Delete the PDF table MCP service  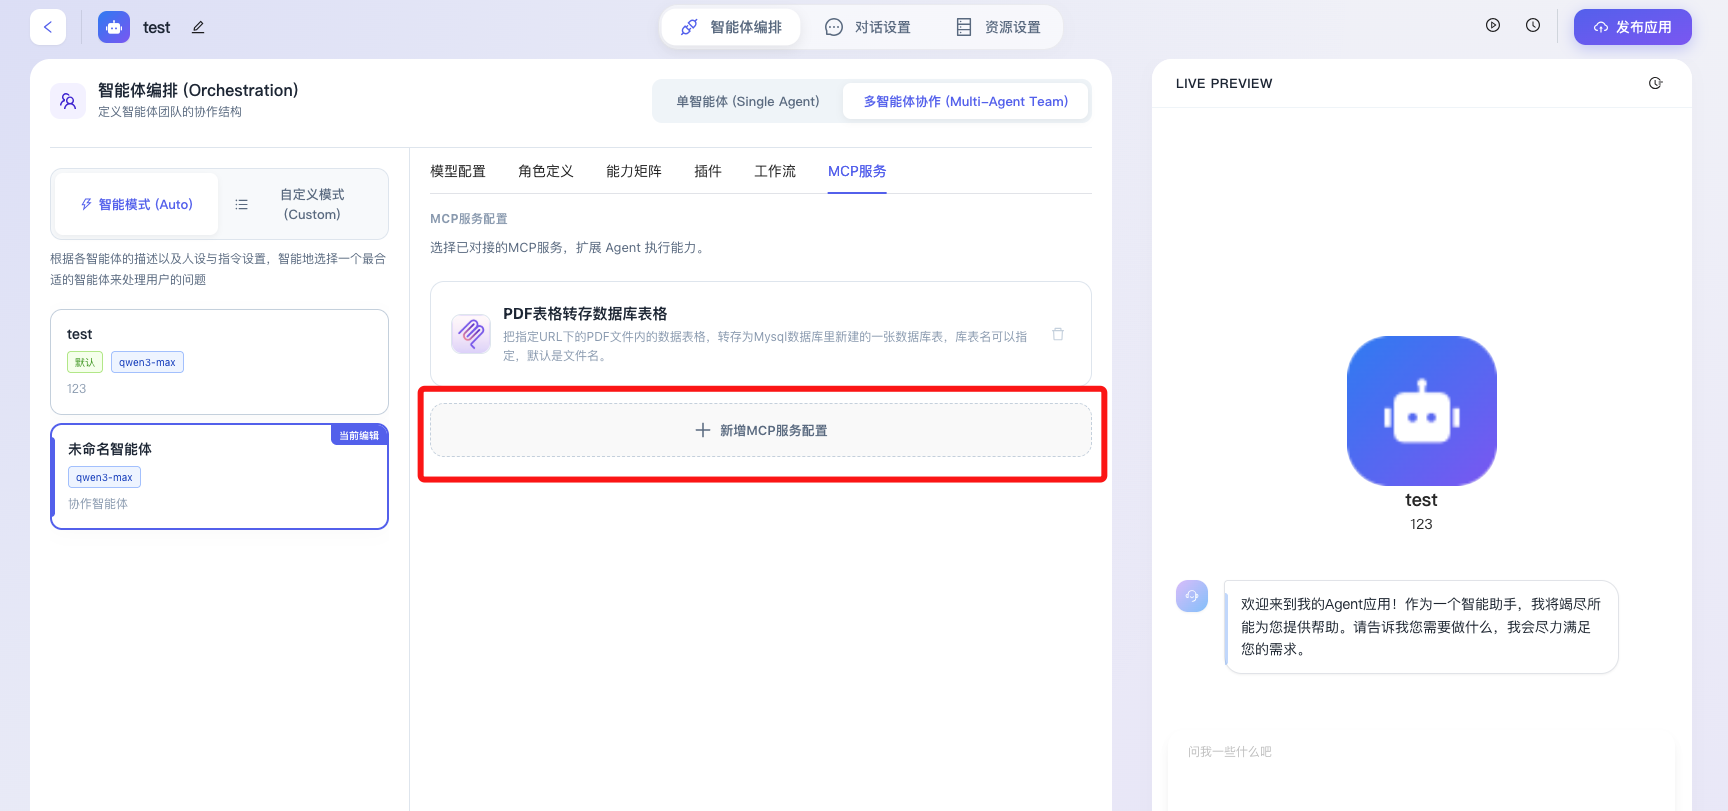pyautogui.click(x=1058, y=335)
